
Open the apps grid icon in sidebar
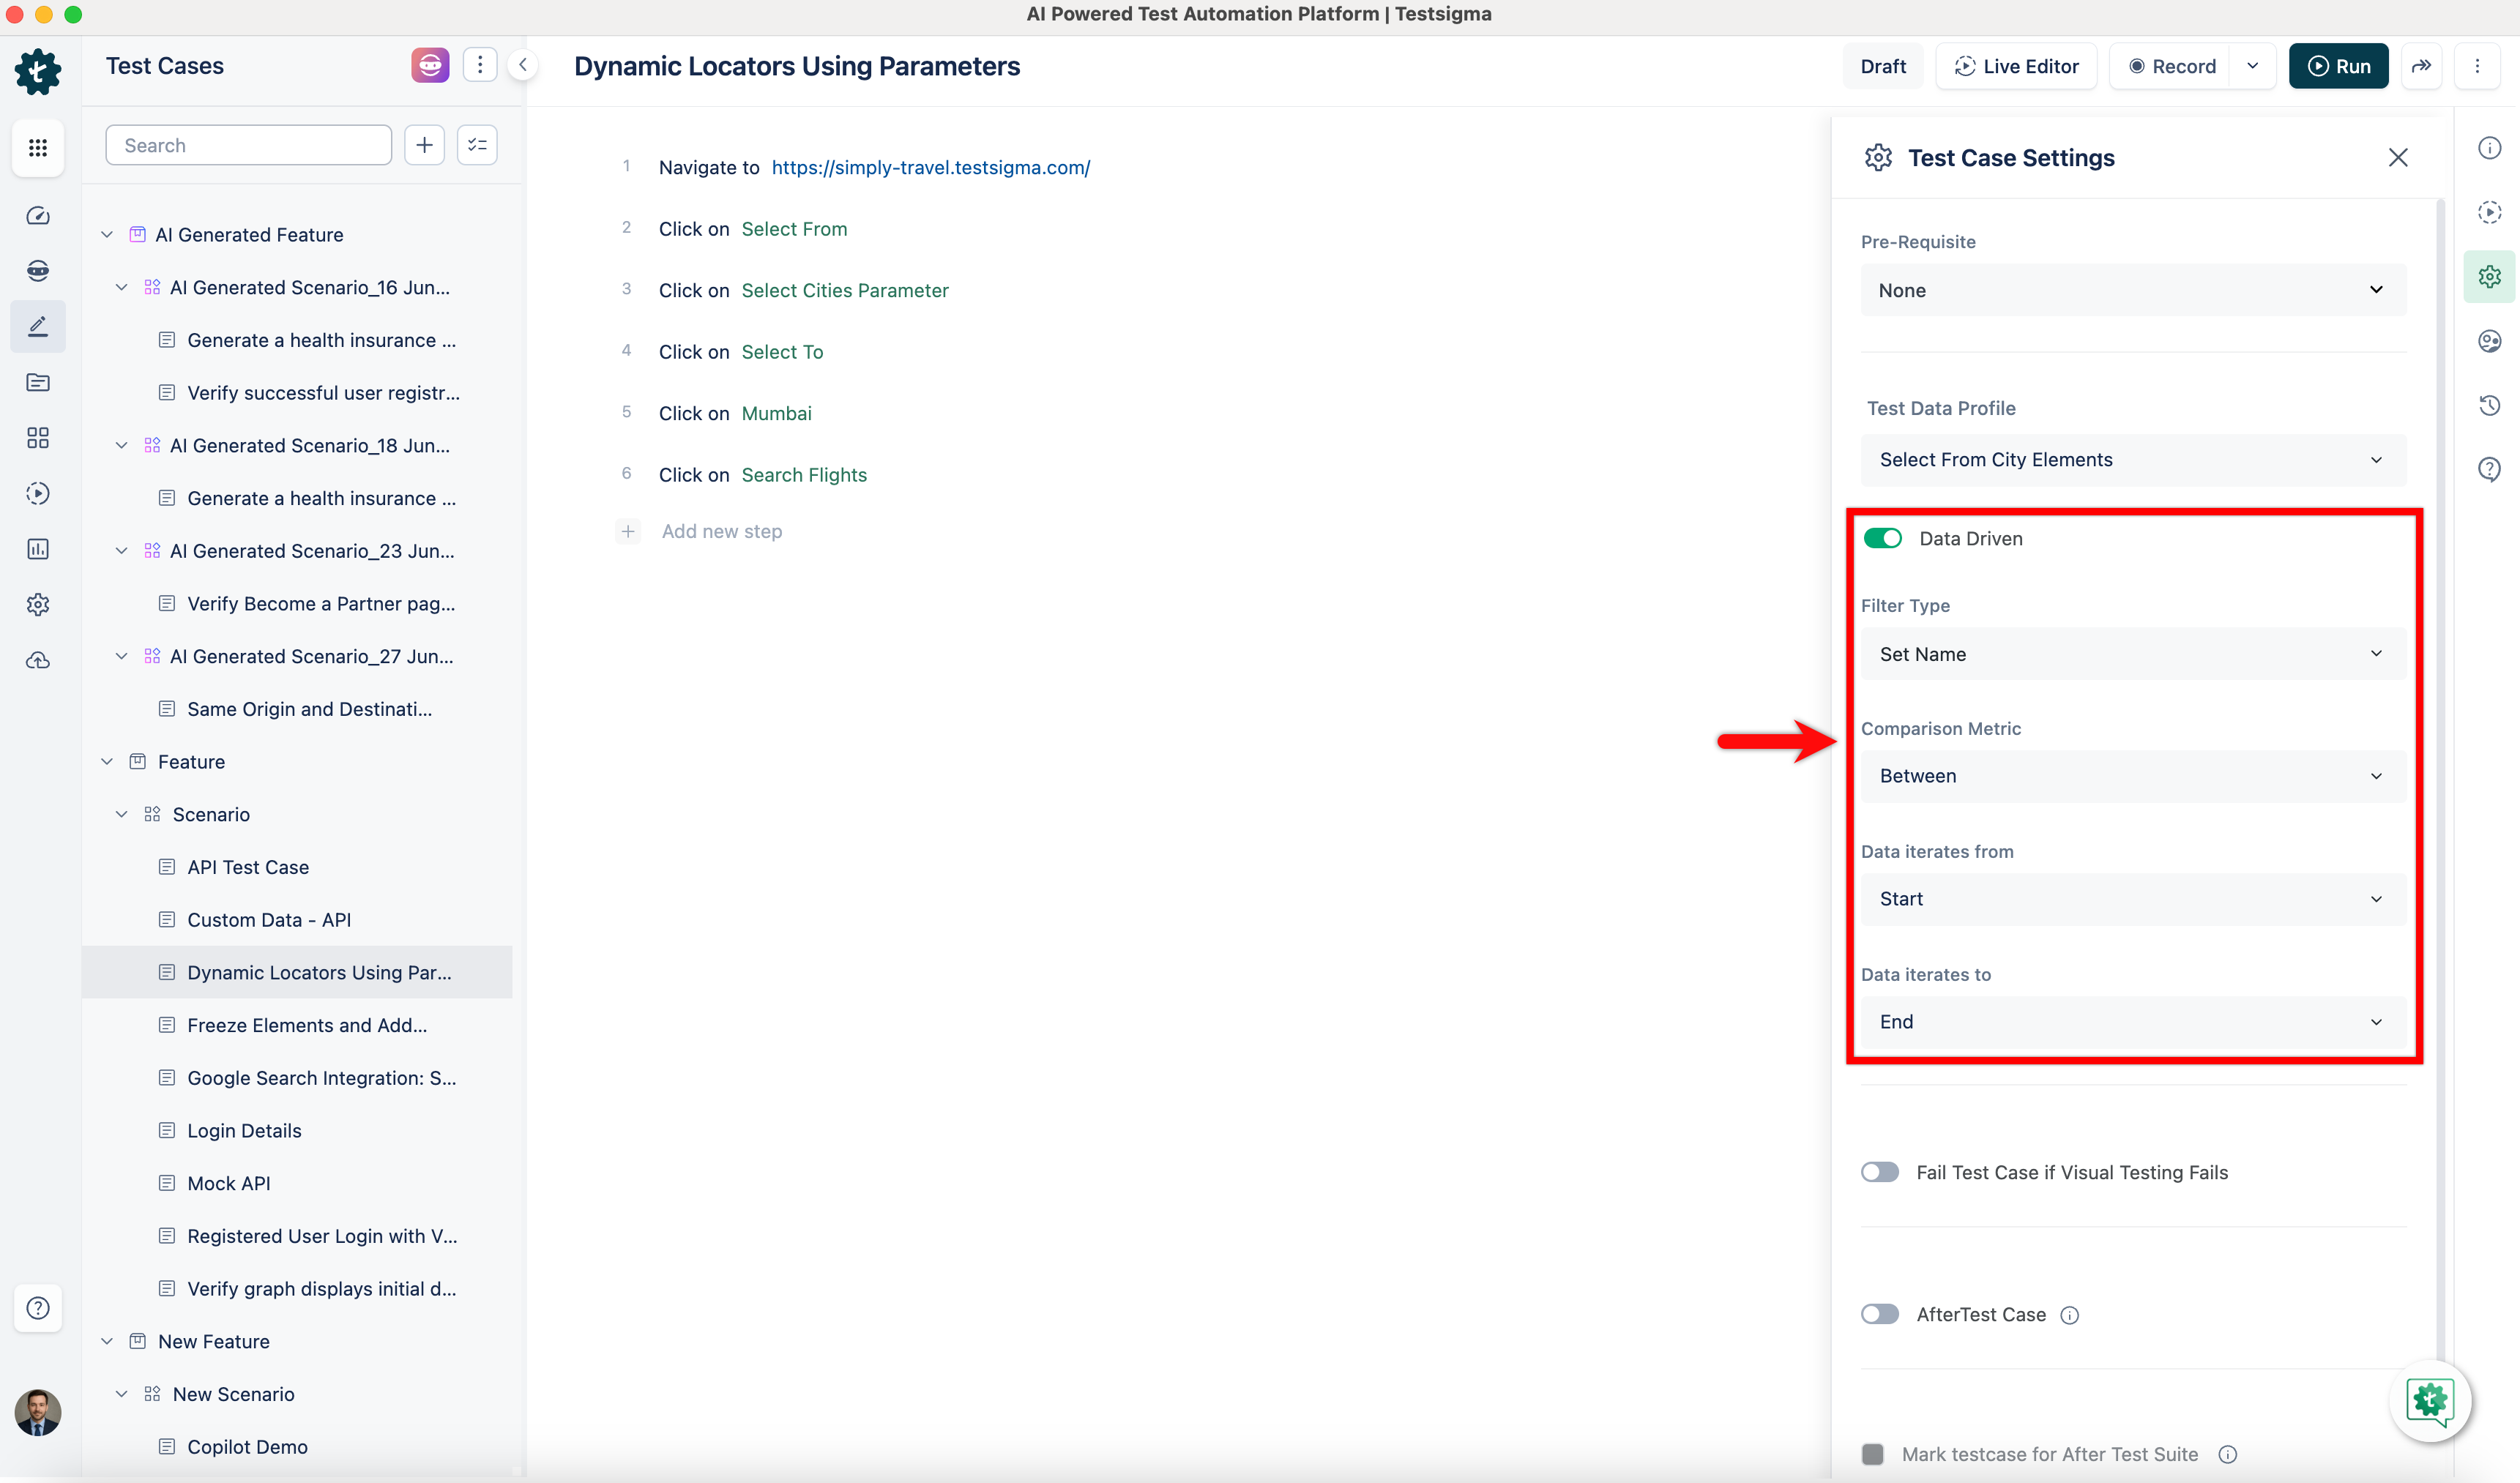point(37,148)
